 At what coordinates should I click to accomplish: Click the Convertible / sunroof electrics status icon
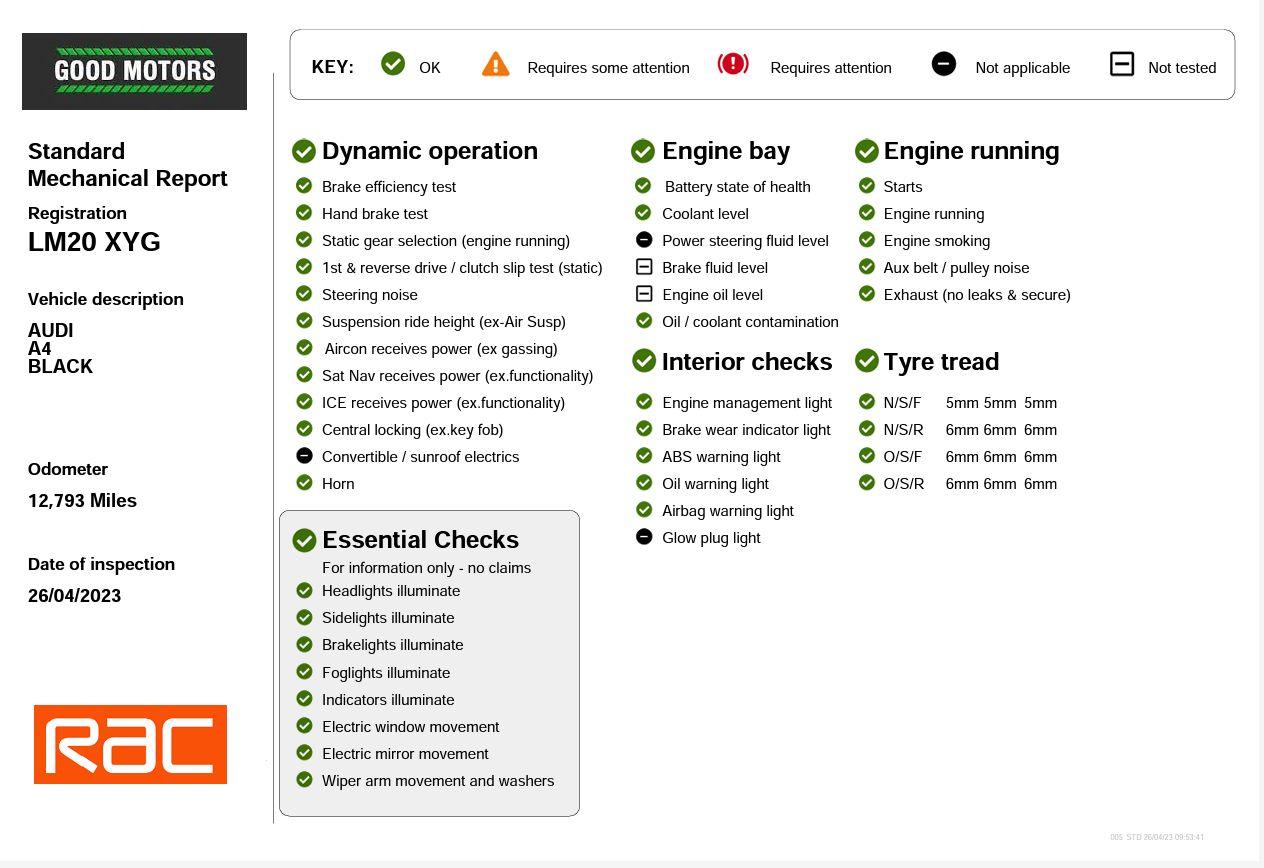(304, 456)
